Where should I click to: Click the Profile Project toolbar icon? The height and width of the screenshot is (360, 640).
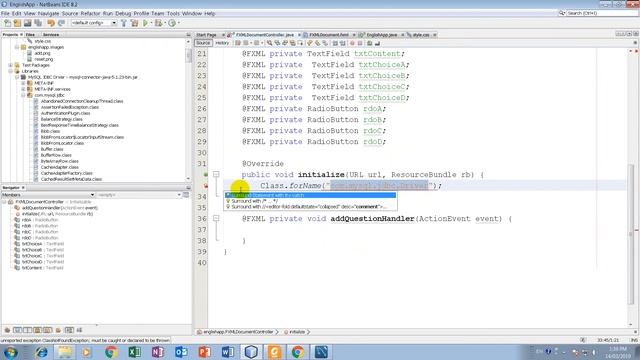pyautogui.click(x=172, y=23)
